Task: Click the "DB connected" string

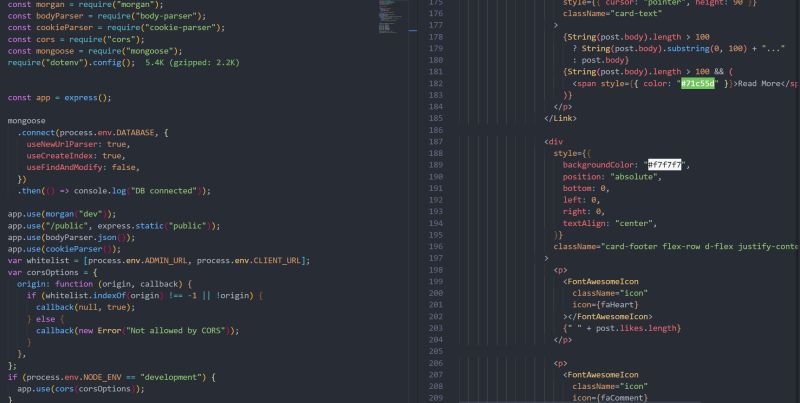Action: [x=164, y=191]
